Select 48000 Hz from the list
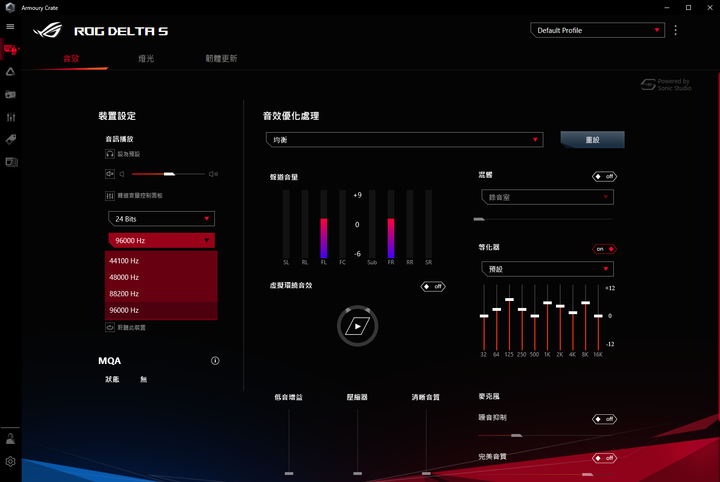Viewport: 720px width, 482px height. pos(161,277)
